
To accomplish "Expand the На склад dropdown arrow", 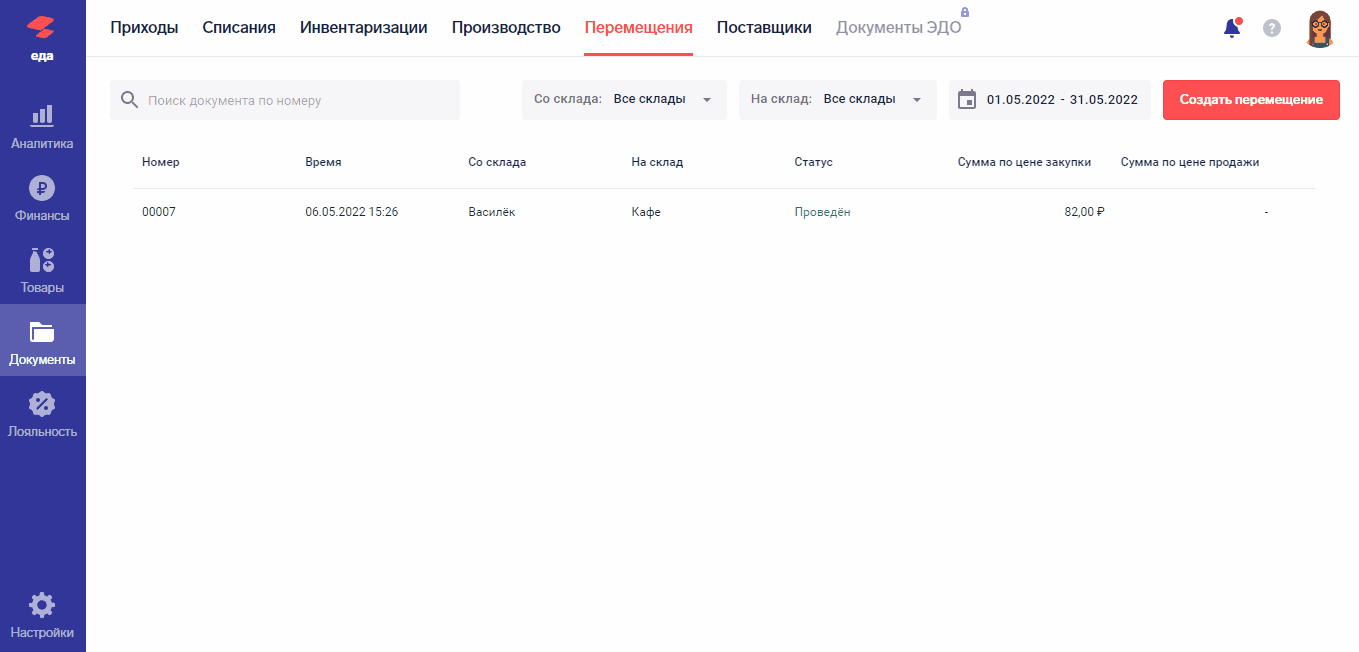I will click(x=917, y=100).
